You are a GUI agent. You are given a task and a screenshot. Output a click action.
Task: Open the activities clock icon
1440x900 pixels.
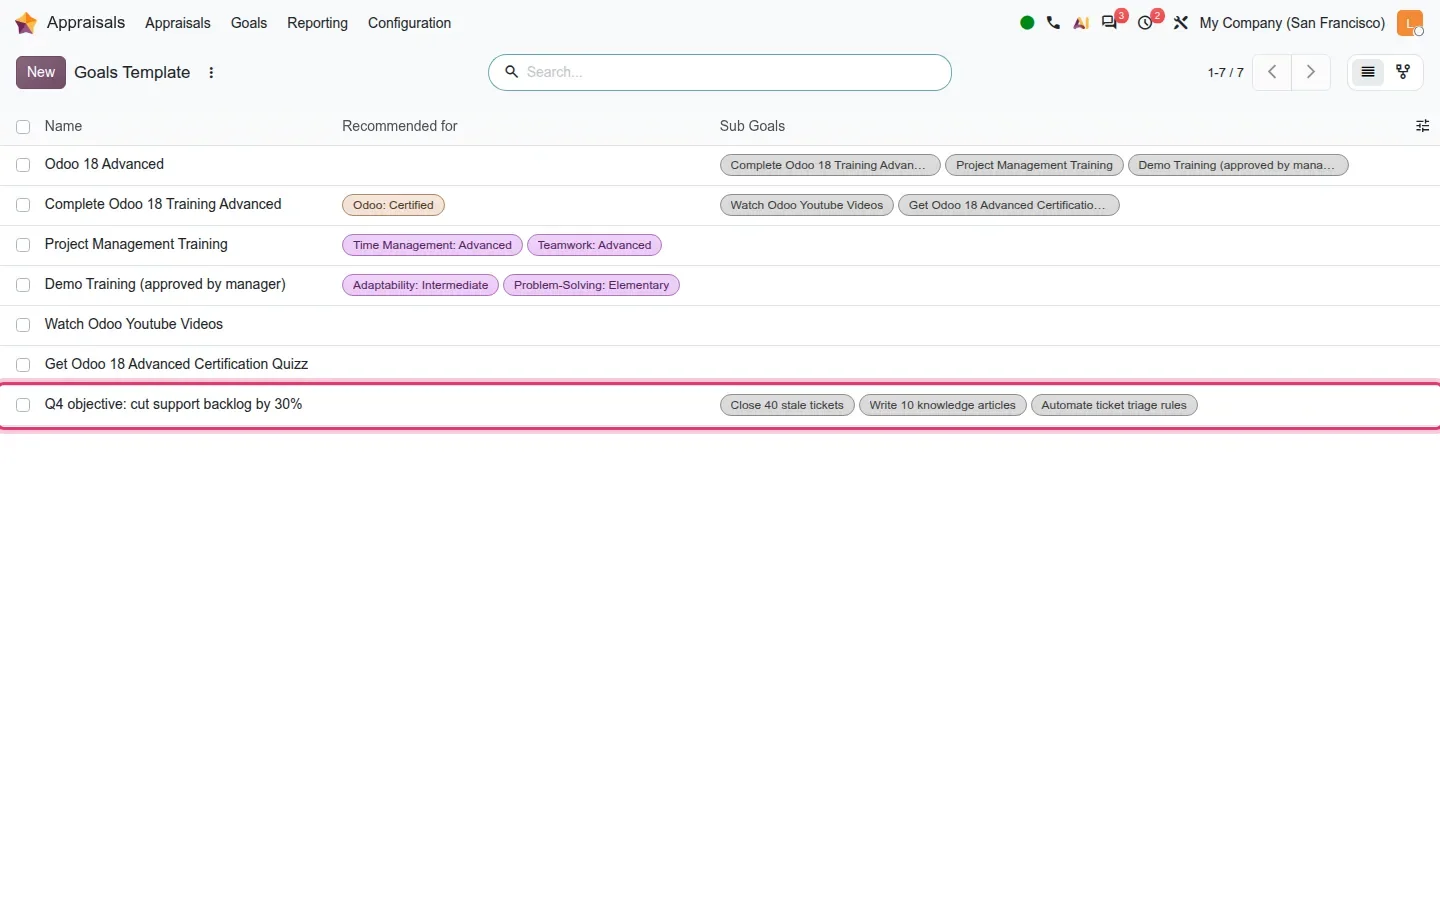click(x=1146, y=23)
